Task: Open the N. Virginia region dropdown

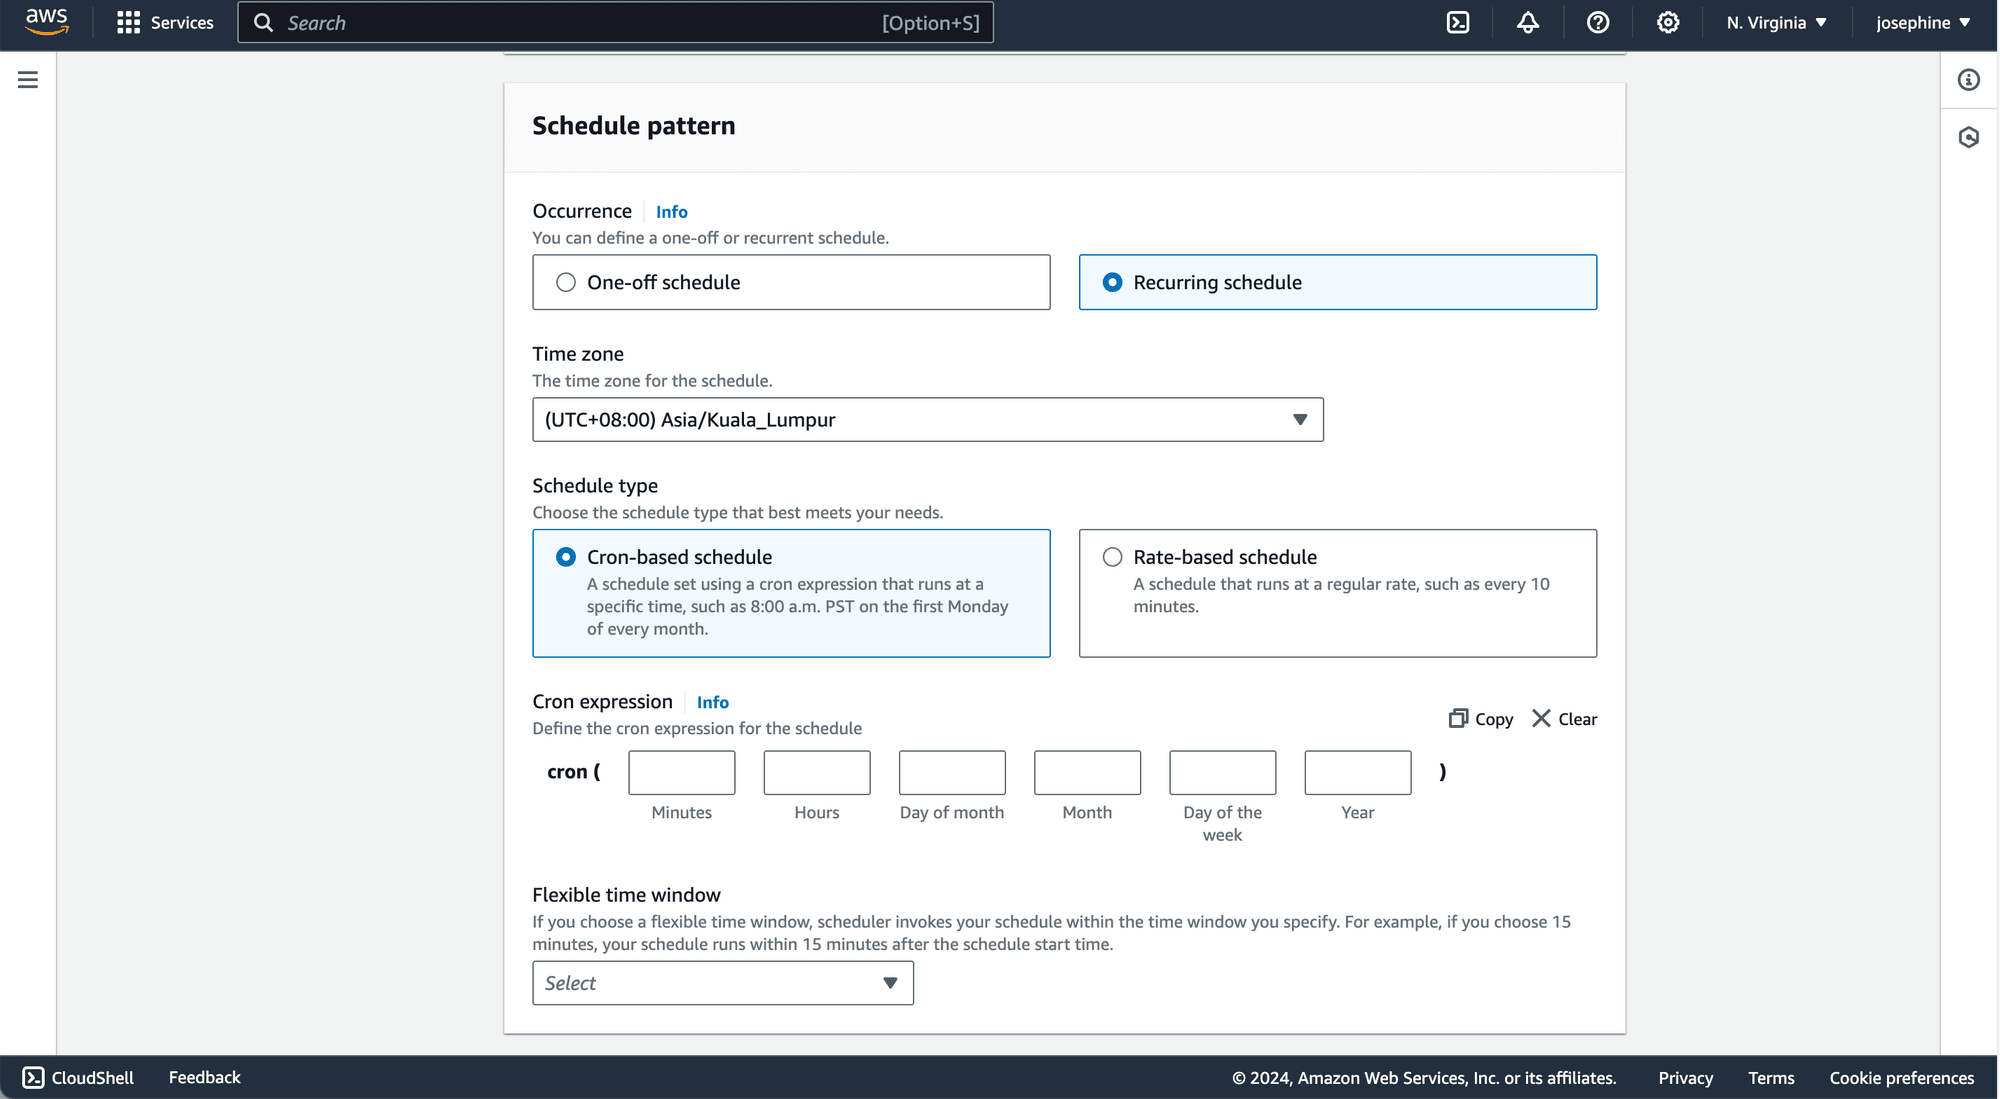Action: (1776, 23)
